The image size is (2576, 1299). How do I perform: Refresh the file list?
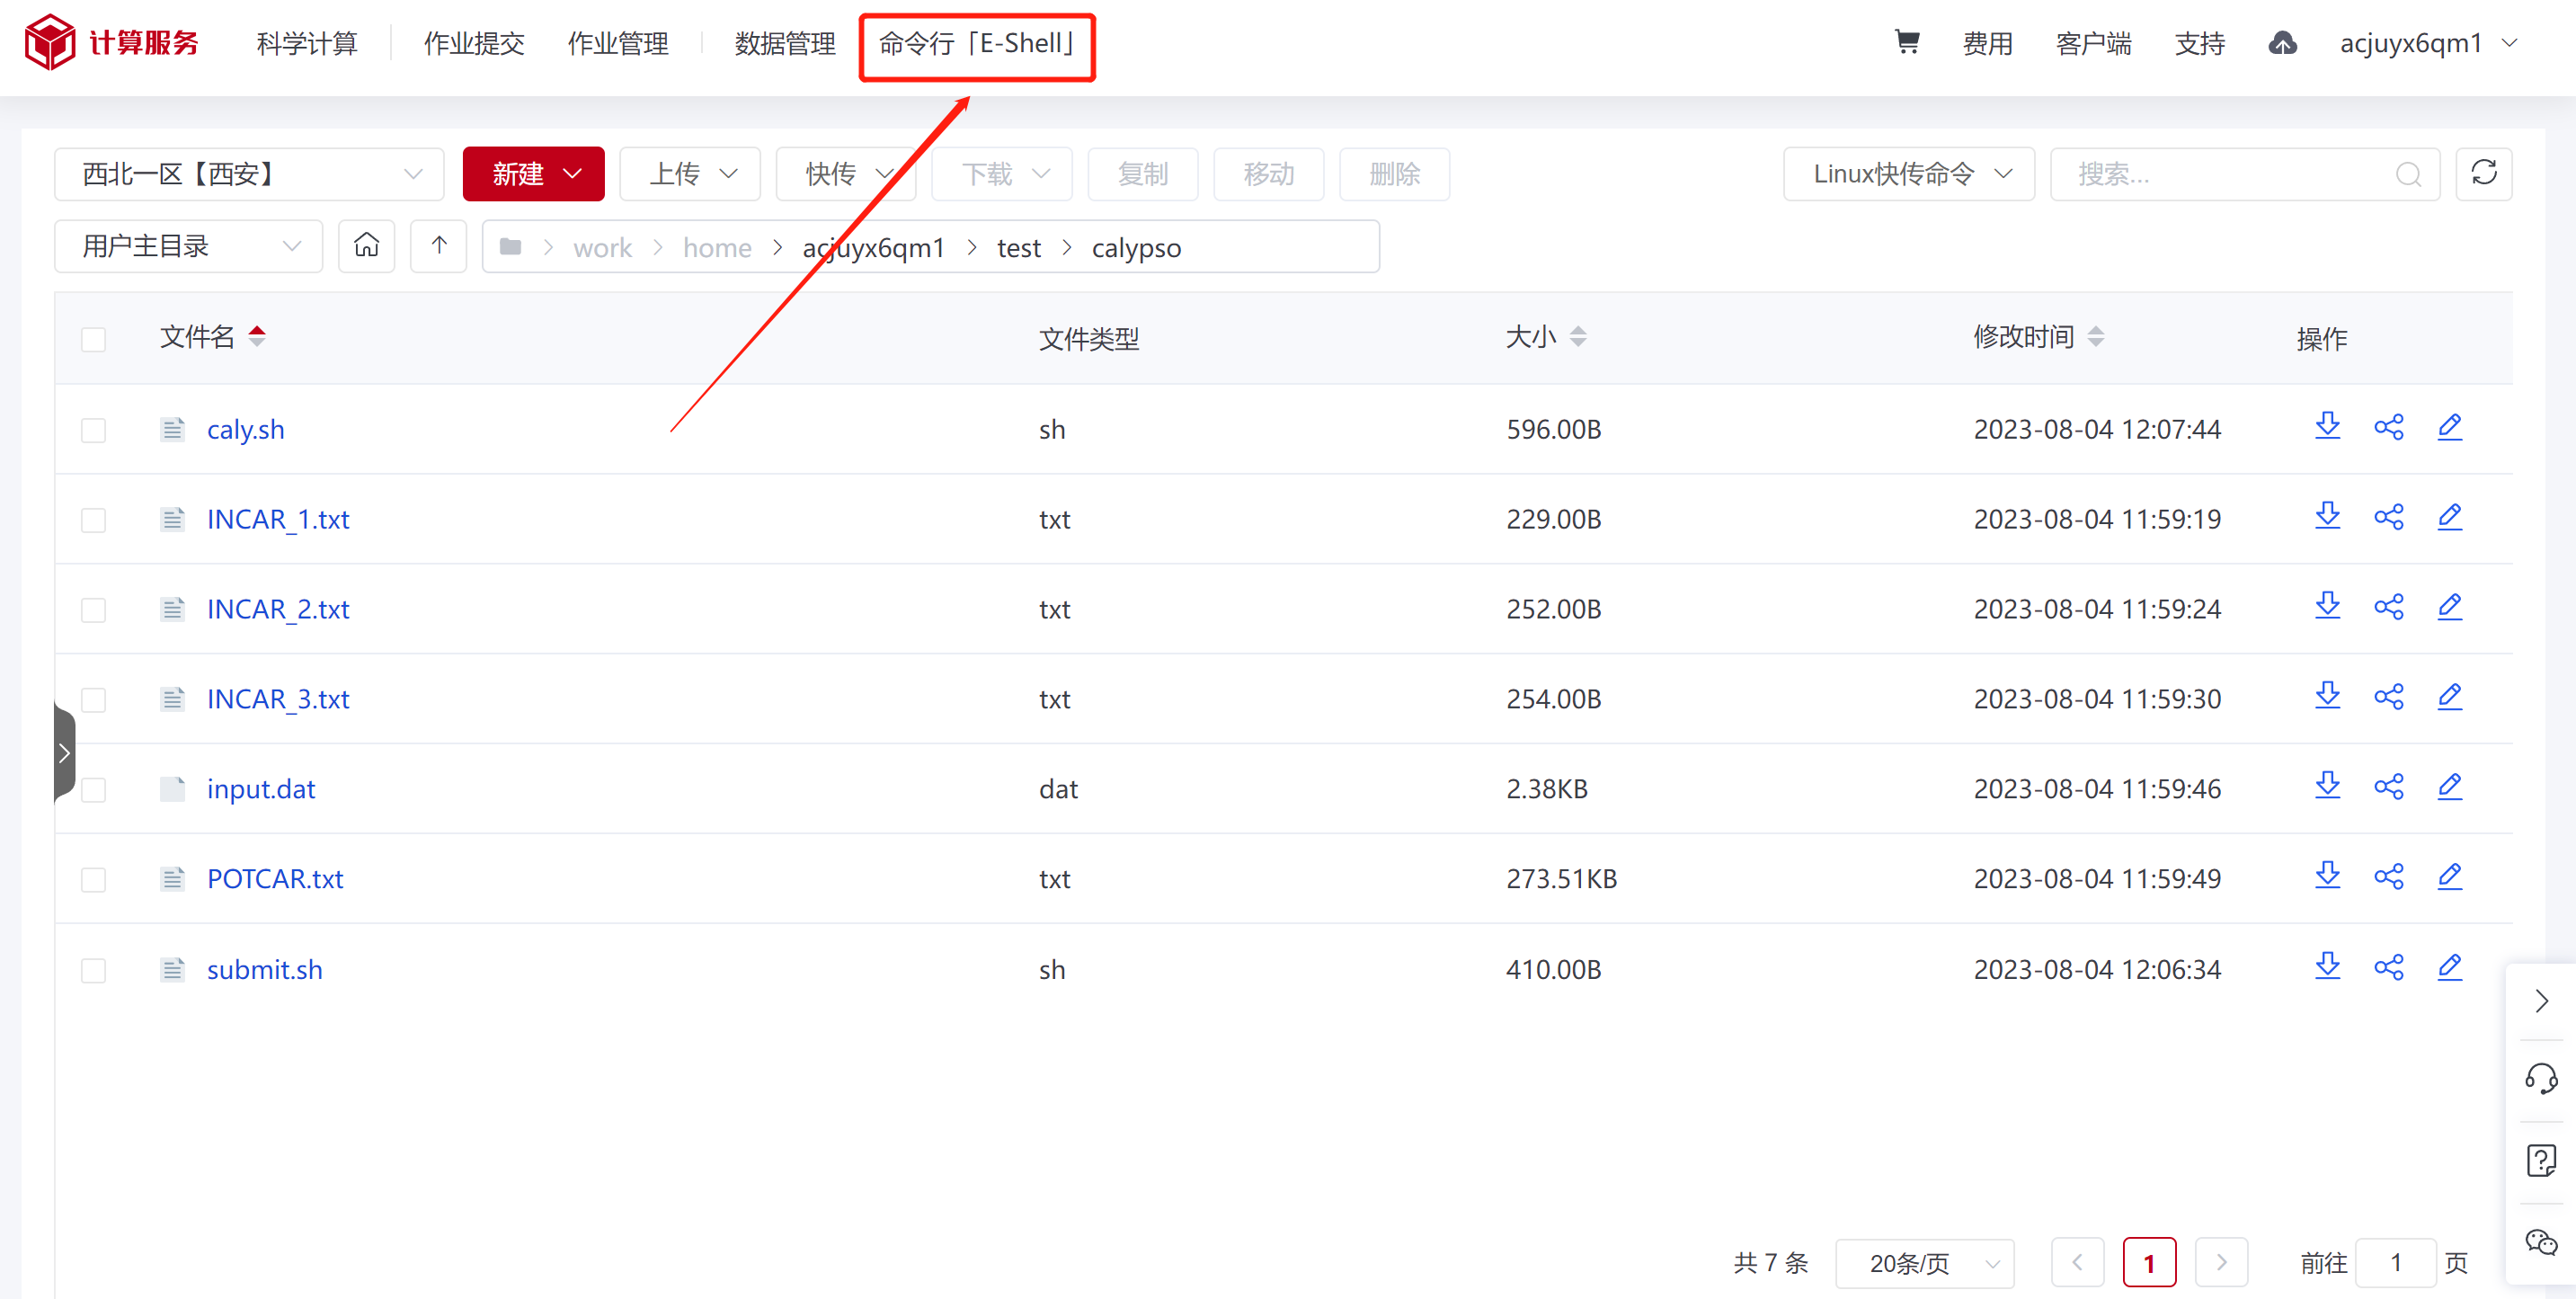(2483, 173)
